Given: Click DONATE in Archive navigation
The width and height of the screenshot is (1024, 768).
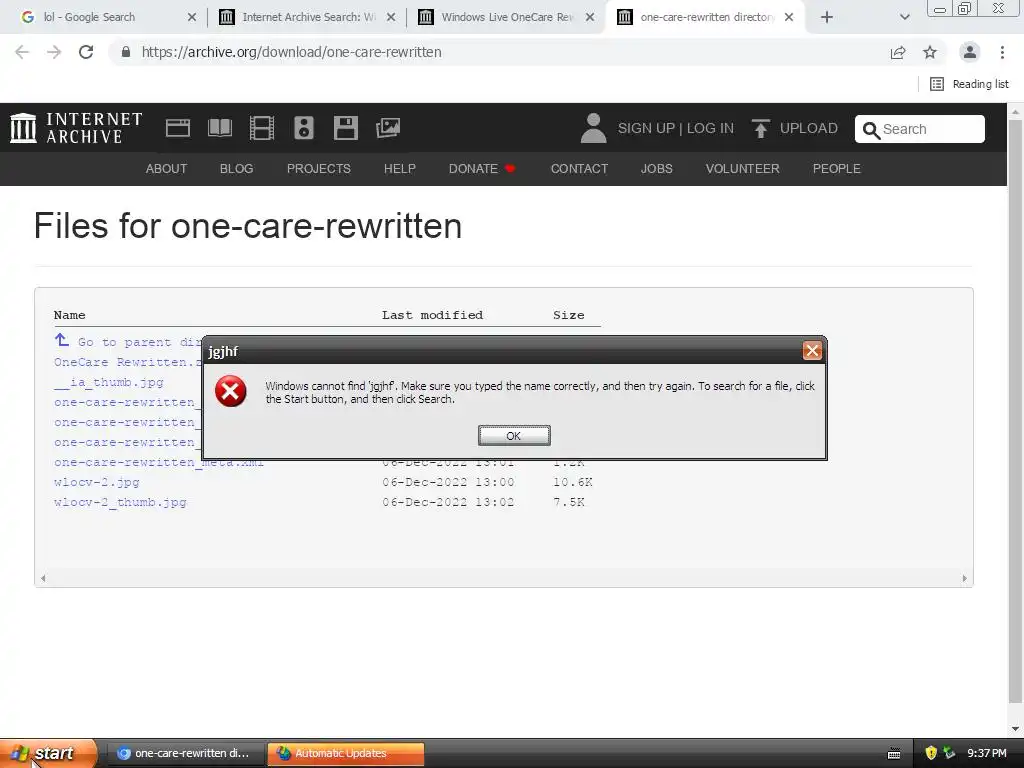Looking at the screenshot, I should click(482, 168).
